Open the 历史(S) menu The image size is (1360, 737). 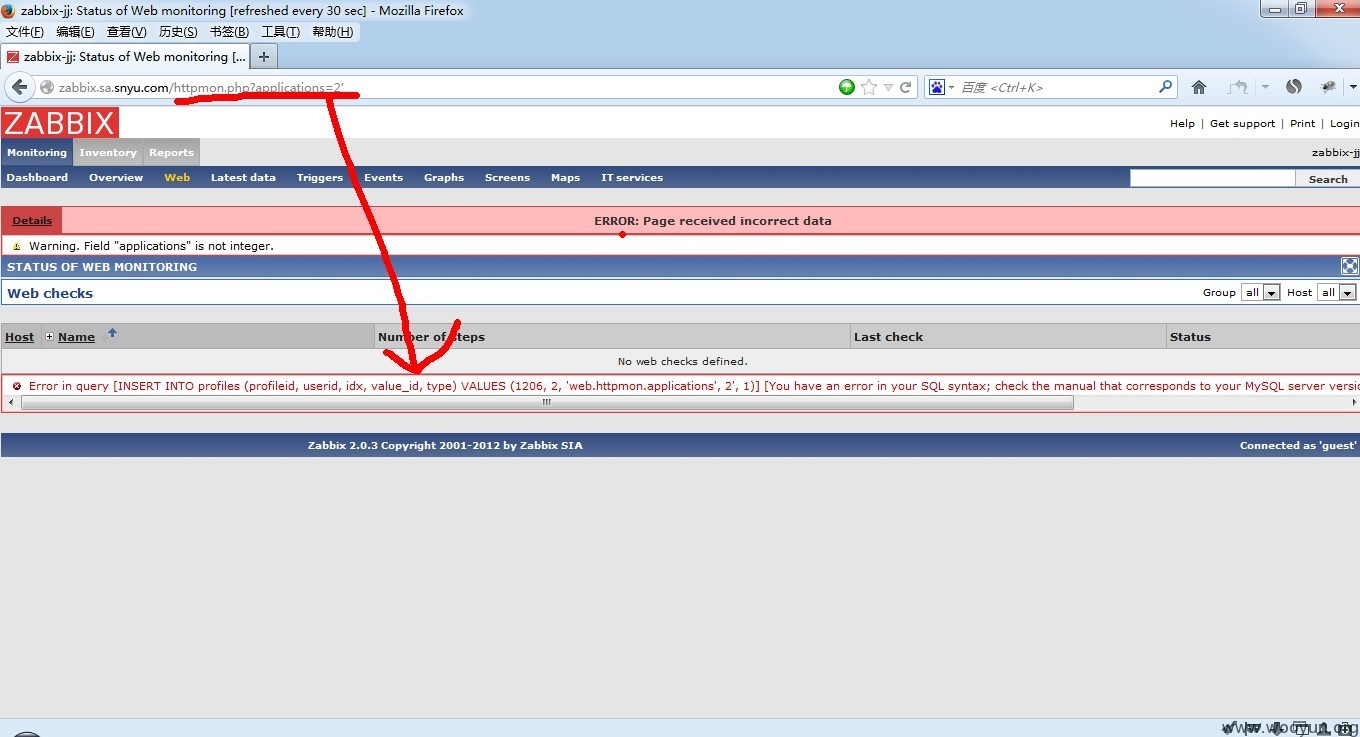(178, 32)
